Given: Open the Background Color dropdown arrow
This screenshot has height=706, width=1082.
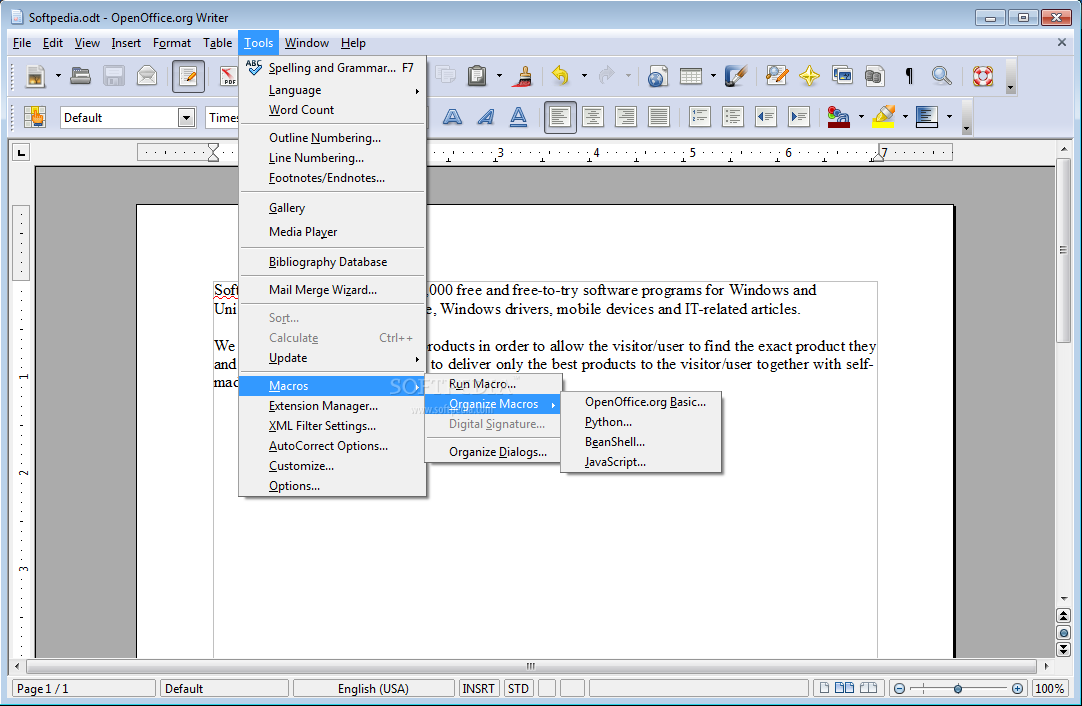Looking at the screenshot, I should pos(950,117).
